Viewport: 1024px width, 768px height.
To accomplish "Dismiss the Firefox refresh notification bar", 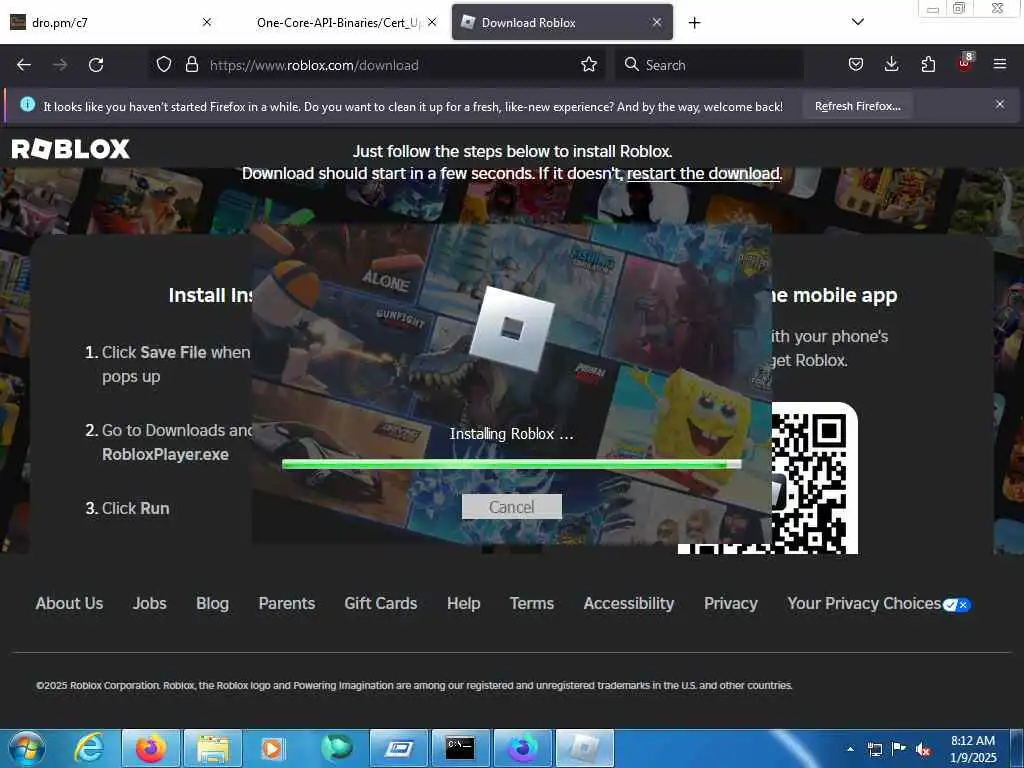I will [1000, 104].
